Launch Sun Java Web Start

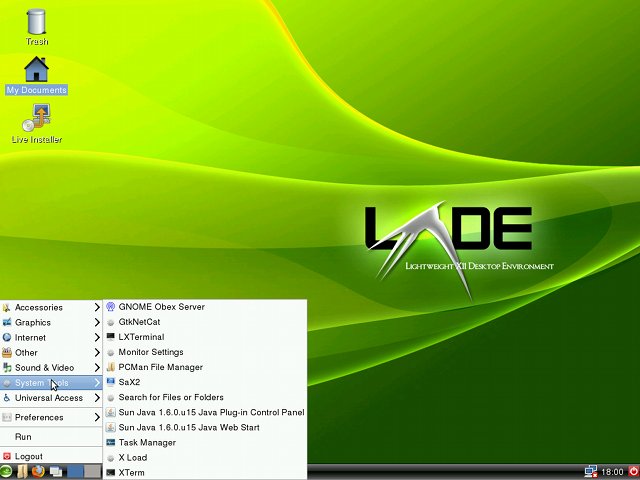pyautogui.click(x=205, y=428)
